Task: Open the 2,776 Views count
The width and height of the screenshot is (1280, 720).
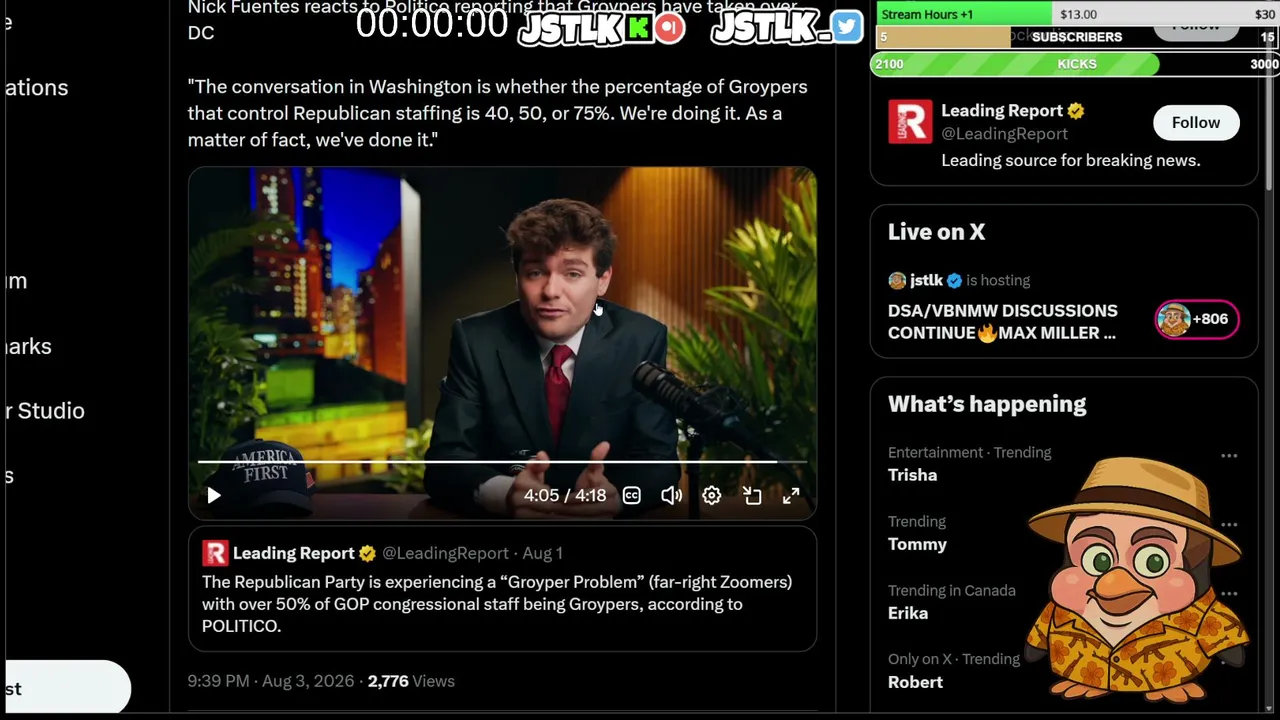Action: pyautogui.click(x=411, y=681)
